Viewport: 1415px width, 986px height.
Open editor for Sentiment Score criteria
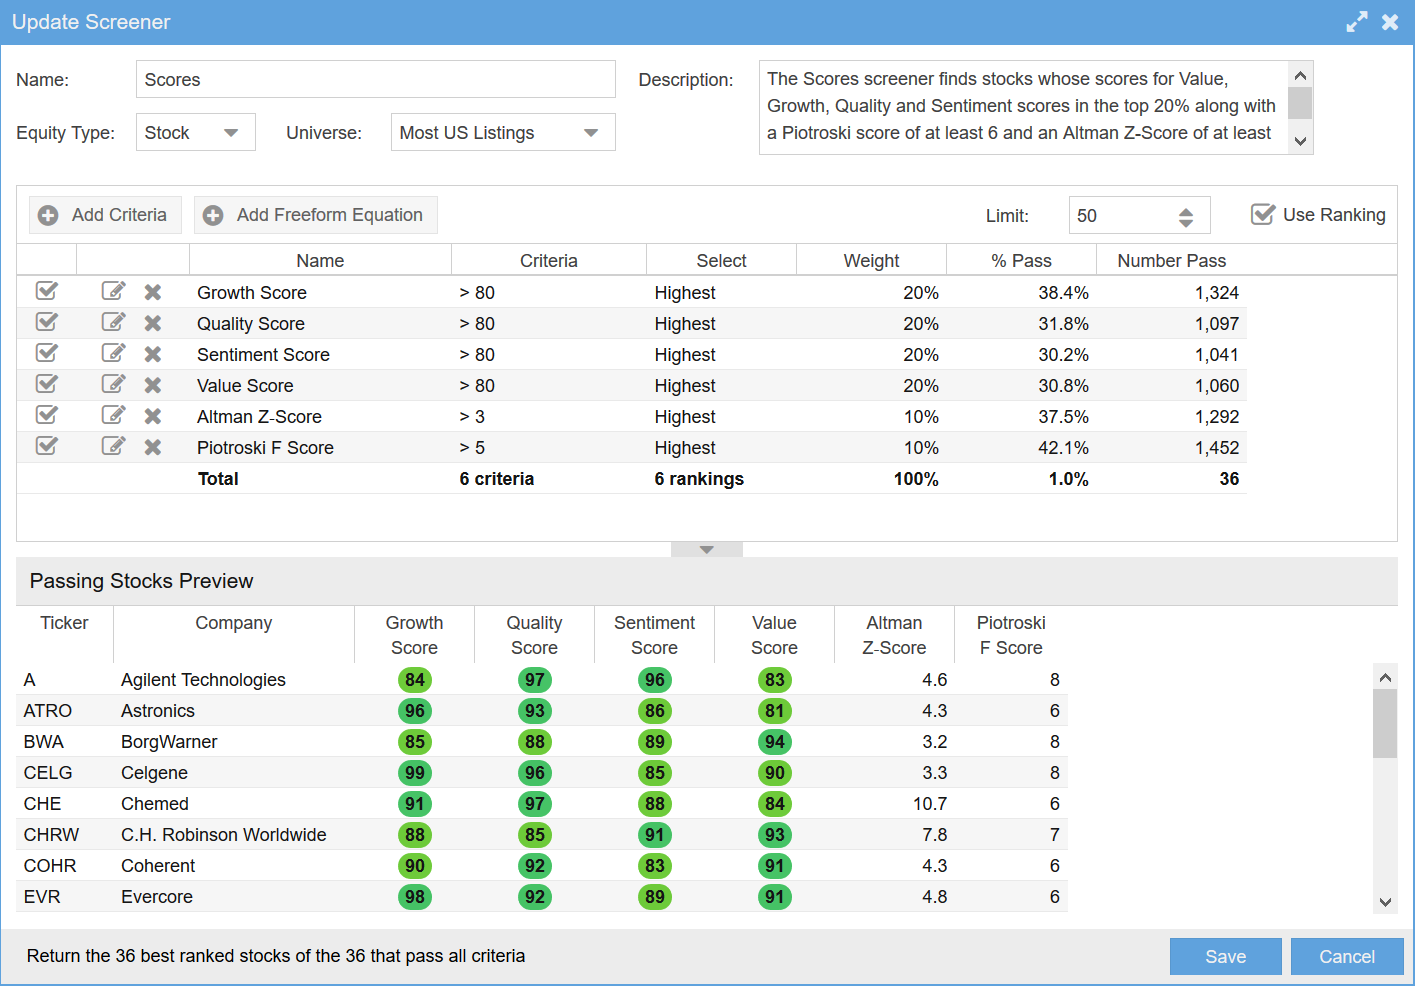tap(113, 353)
